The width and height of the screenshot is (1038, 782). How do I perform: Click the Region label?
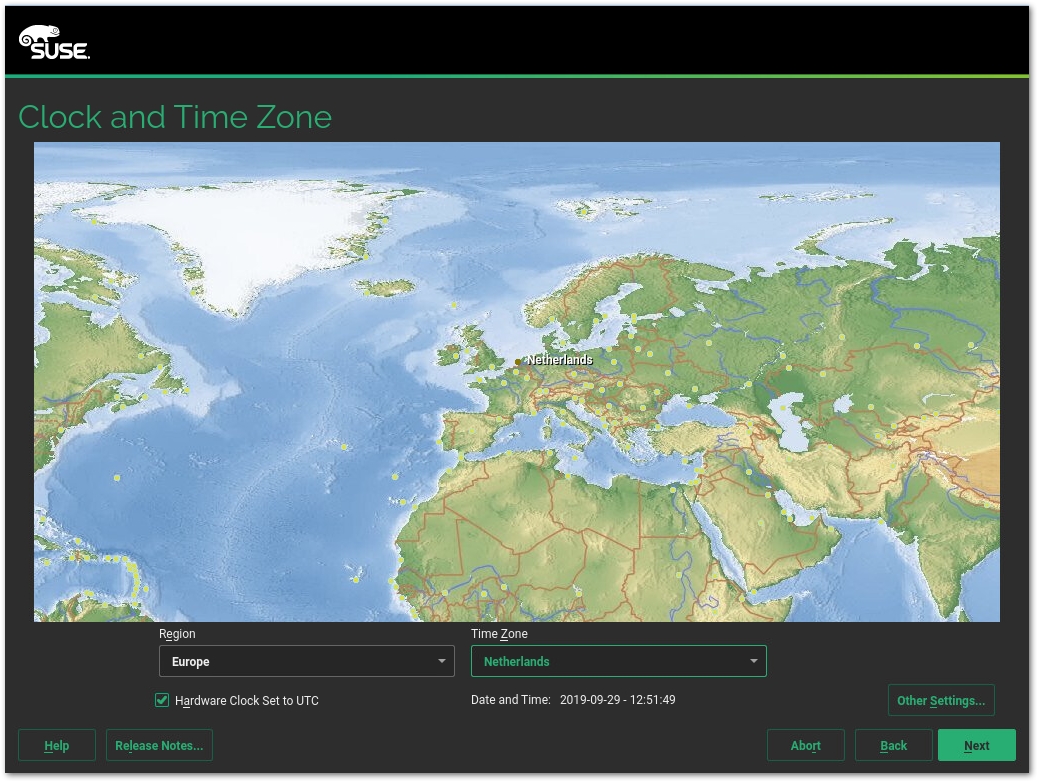click(177, 634)
